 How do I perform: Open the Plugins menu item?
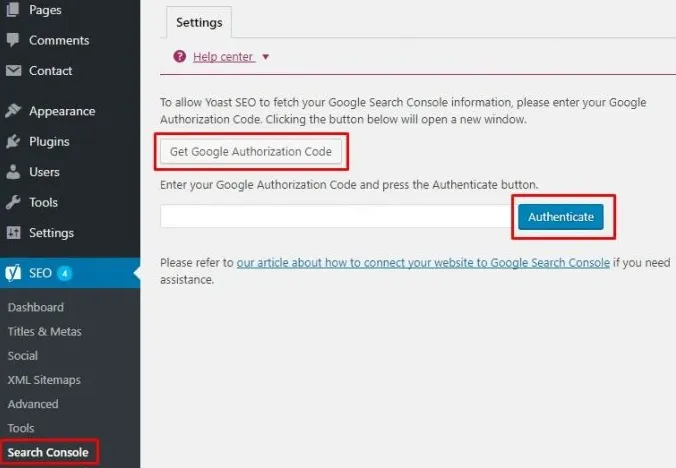click(49, 142)
